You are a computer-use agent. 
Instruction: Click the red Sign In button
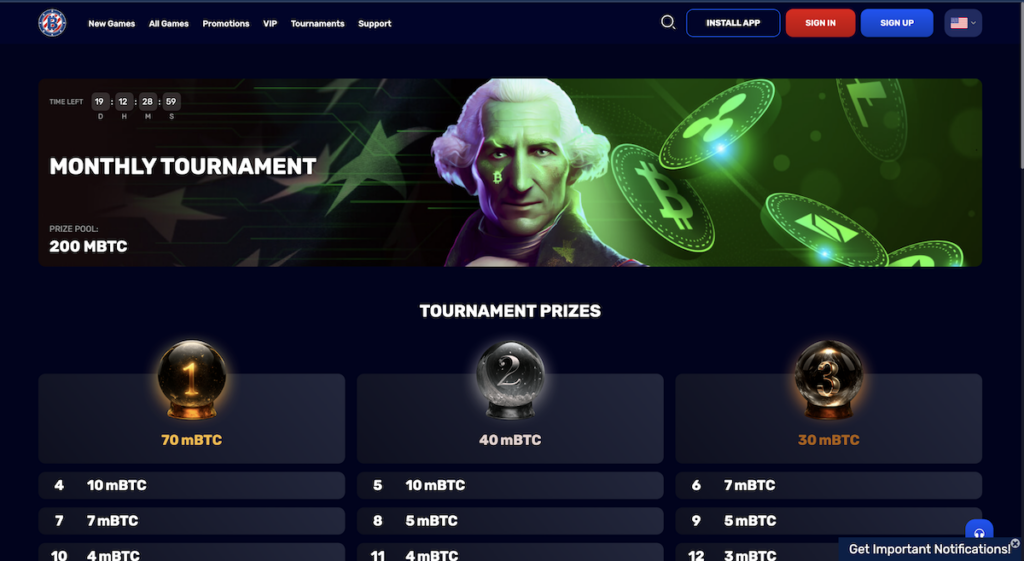820,23
